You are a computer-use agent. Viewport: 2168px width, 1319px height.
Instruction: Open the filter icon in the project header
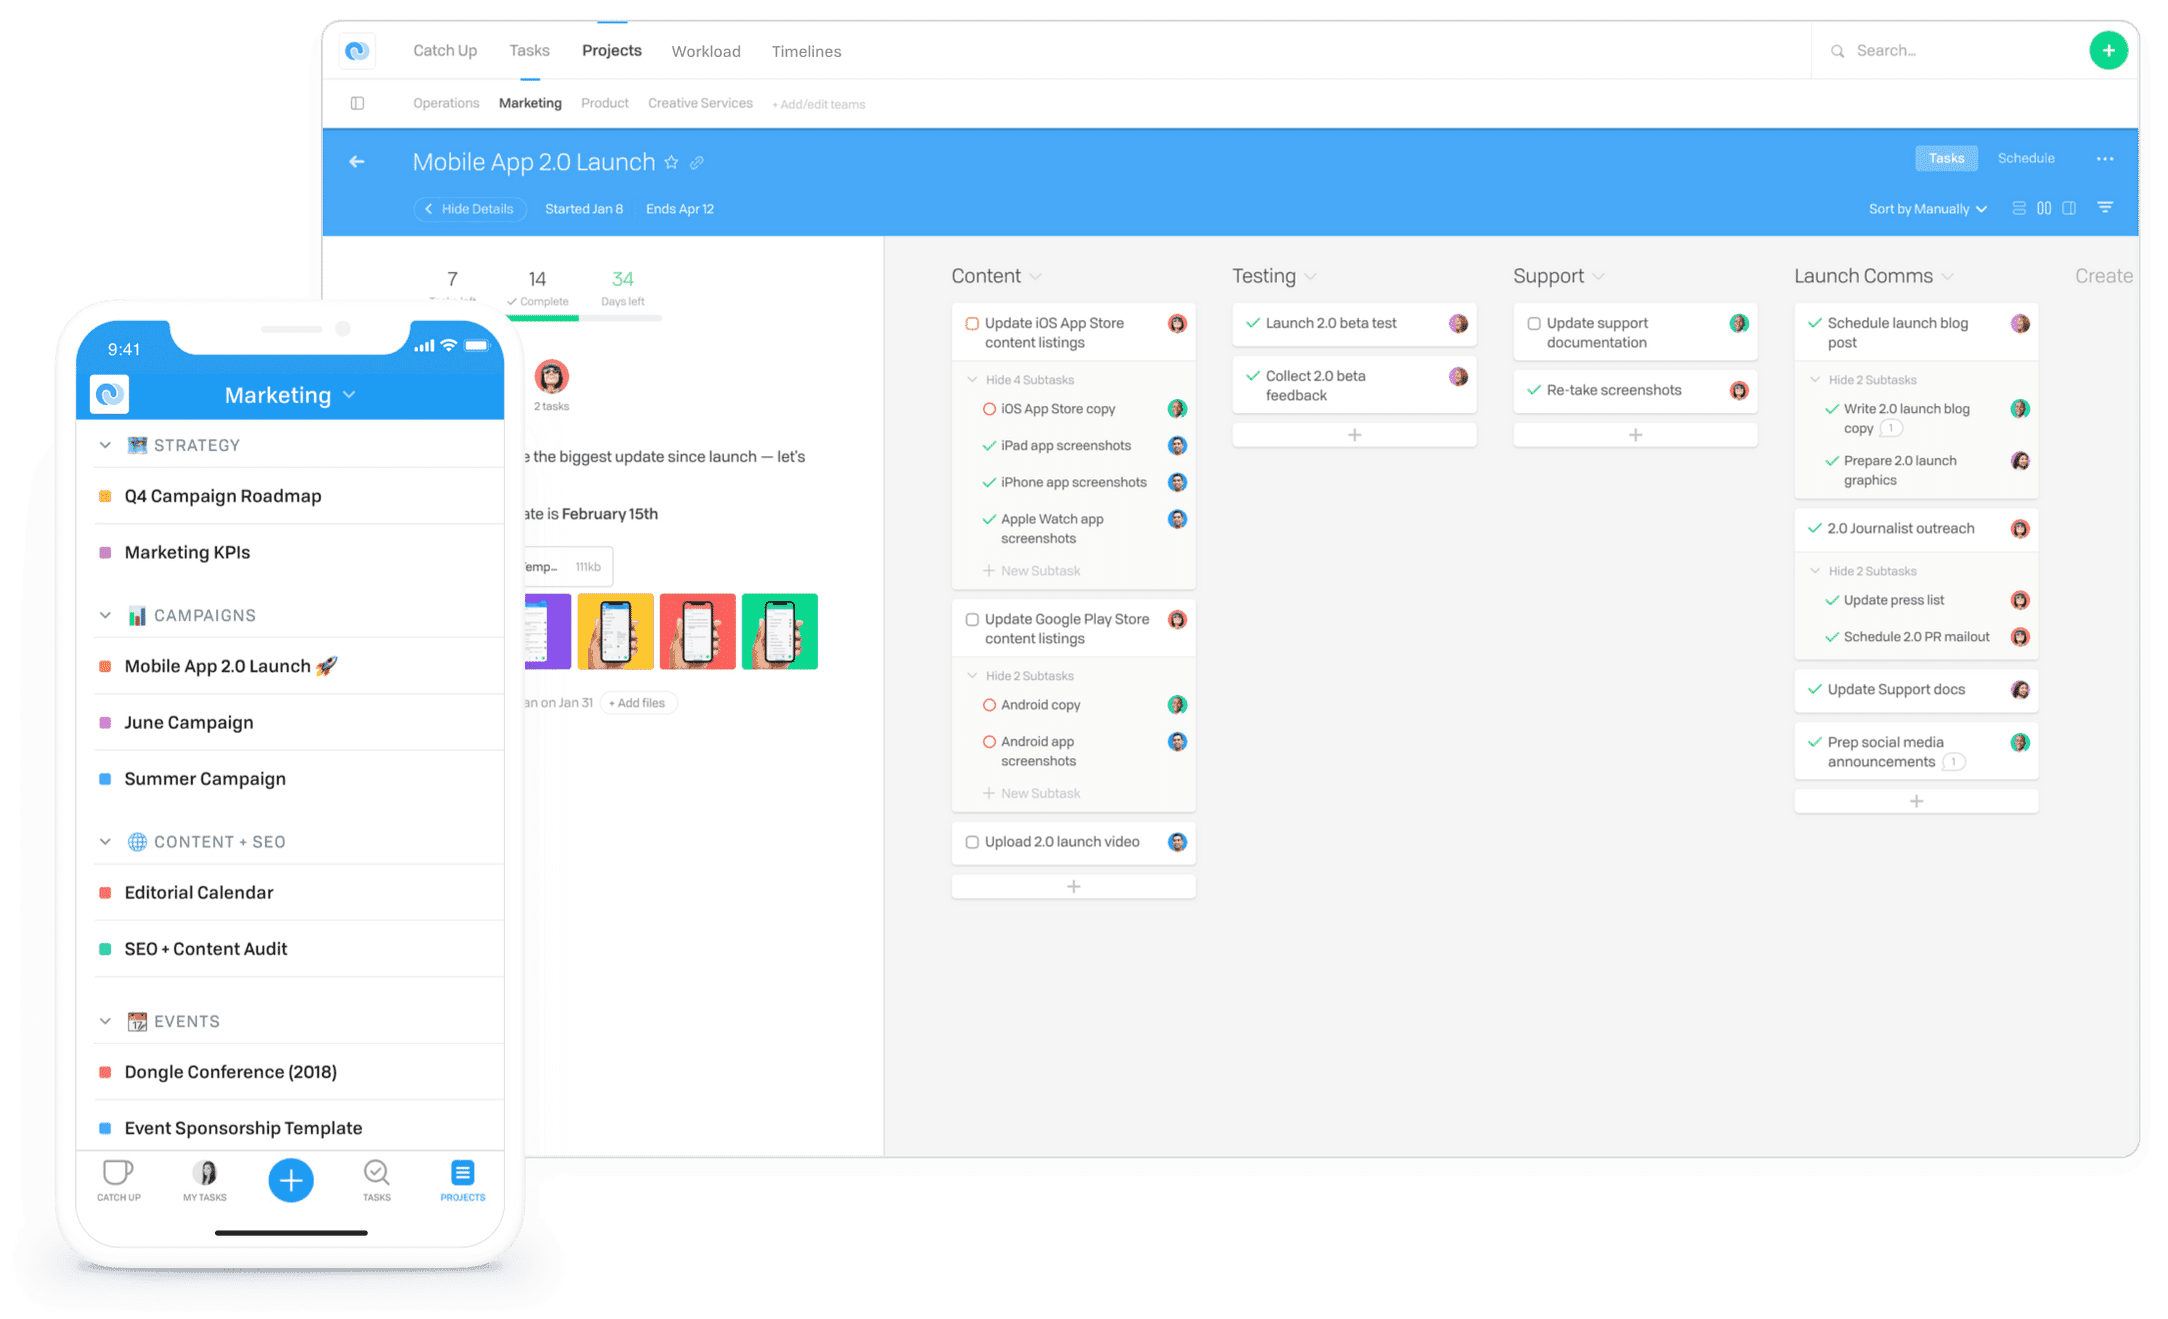(x=2106, y=207)
